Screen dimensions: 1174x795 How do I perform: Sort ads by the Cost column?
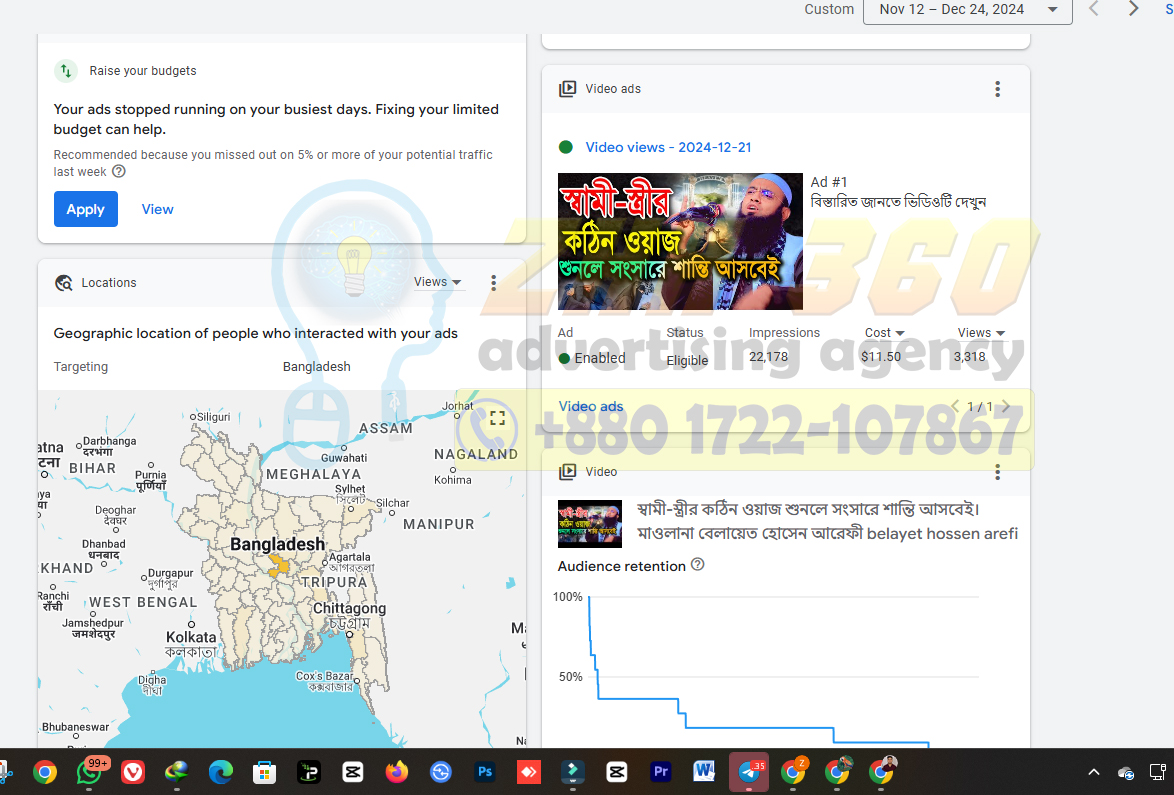[884, 332]
